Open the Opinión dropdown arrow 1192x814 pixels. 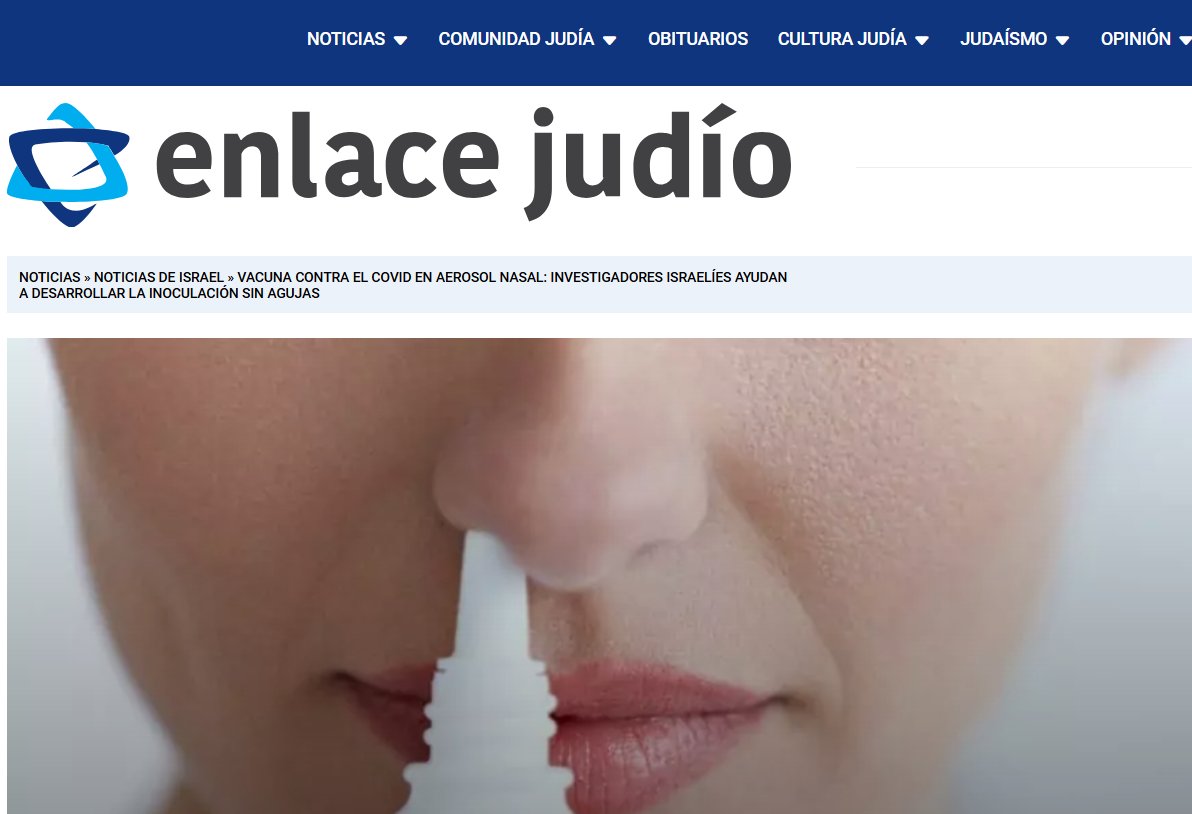click(1185, 41)
